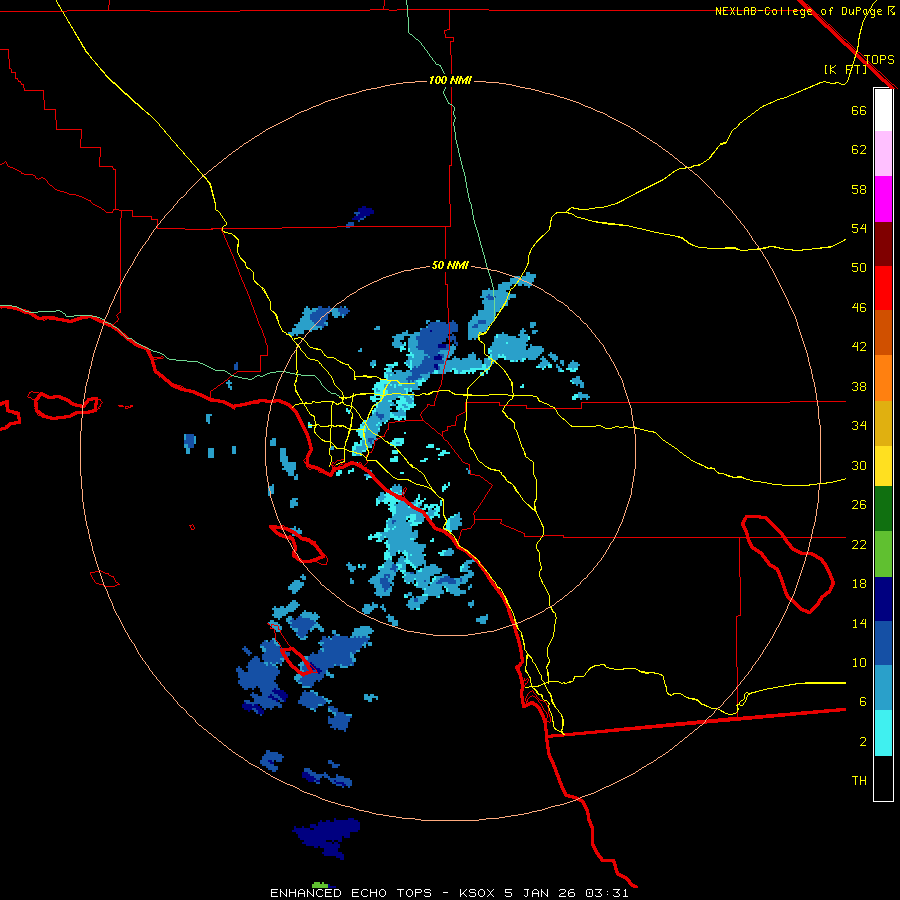Click the orange 38-42 kft color band
The width and height of the screenshot is (900, 900).
tap(883, 378)
